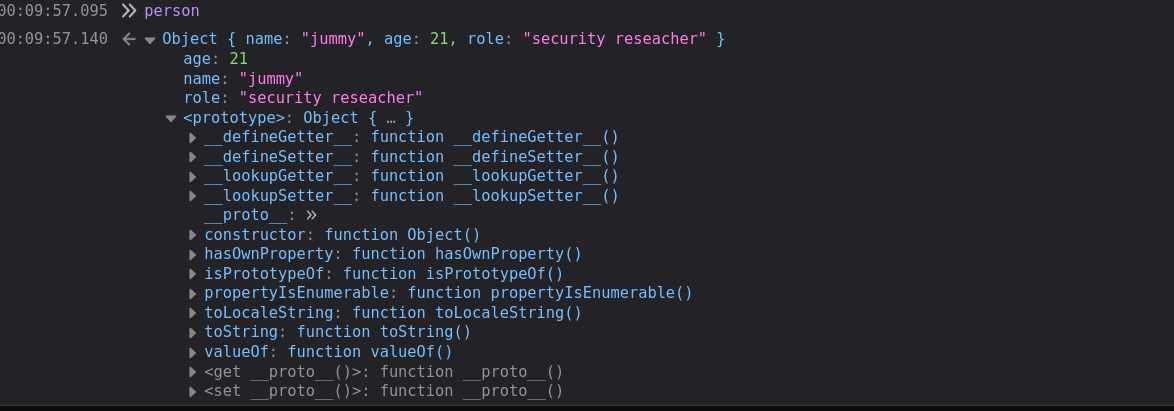This screenshot has width=1174, height=411.
Task: Collapse the <prototype> disclosure triangle
Action: point(171,118)
